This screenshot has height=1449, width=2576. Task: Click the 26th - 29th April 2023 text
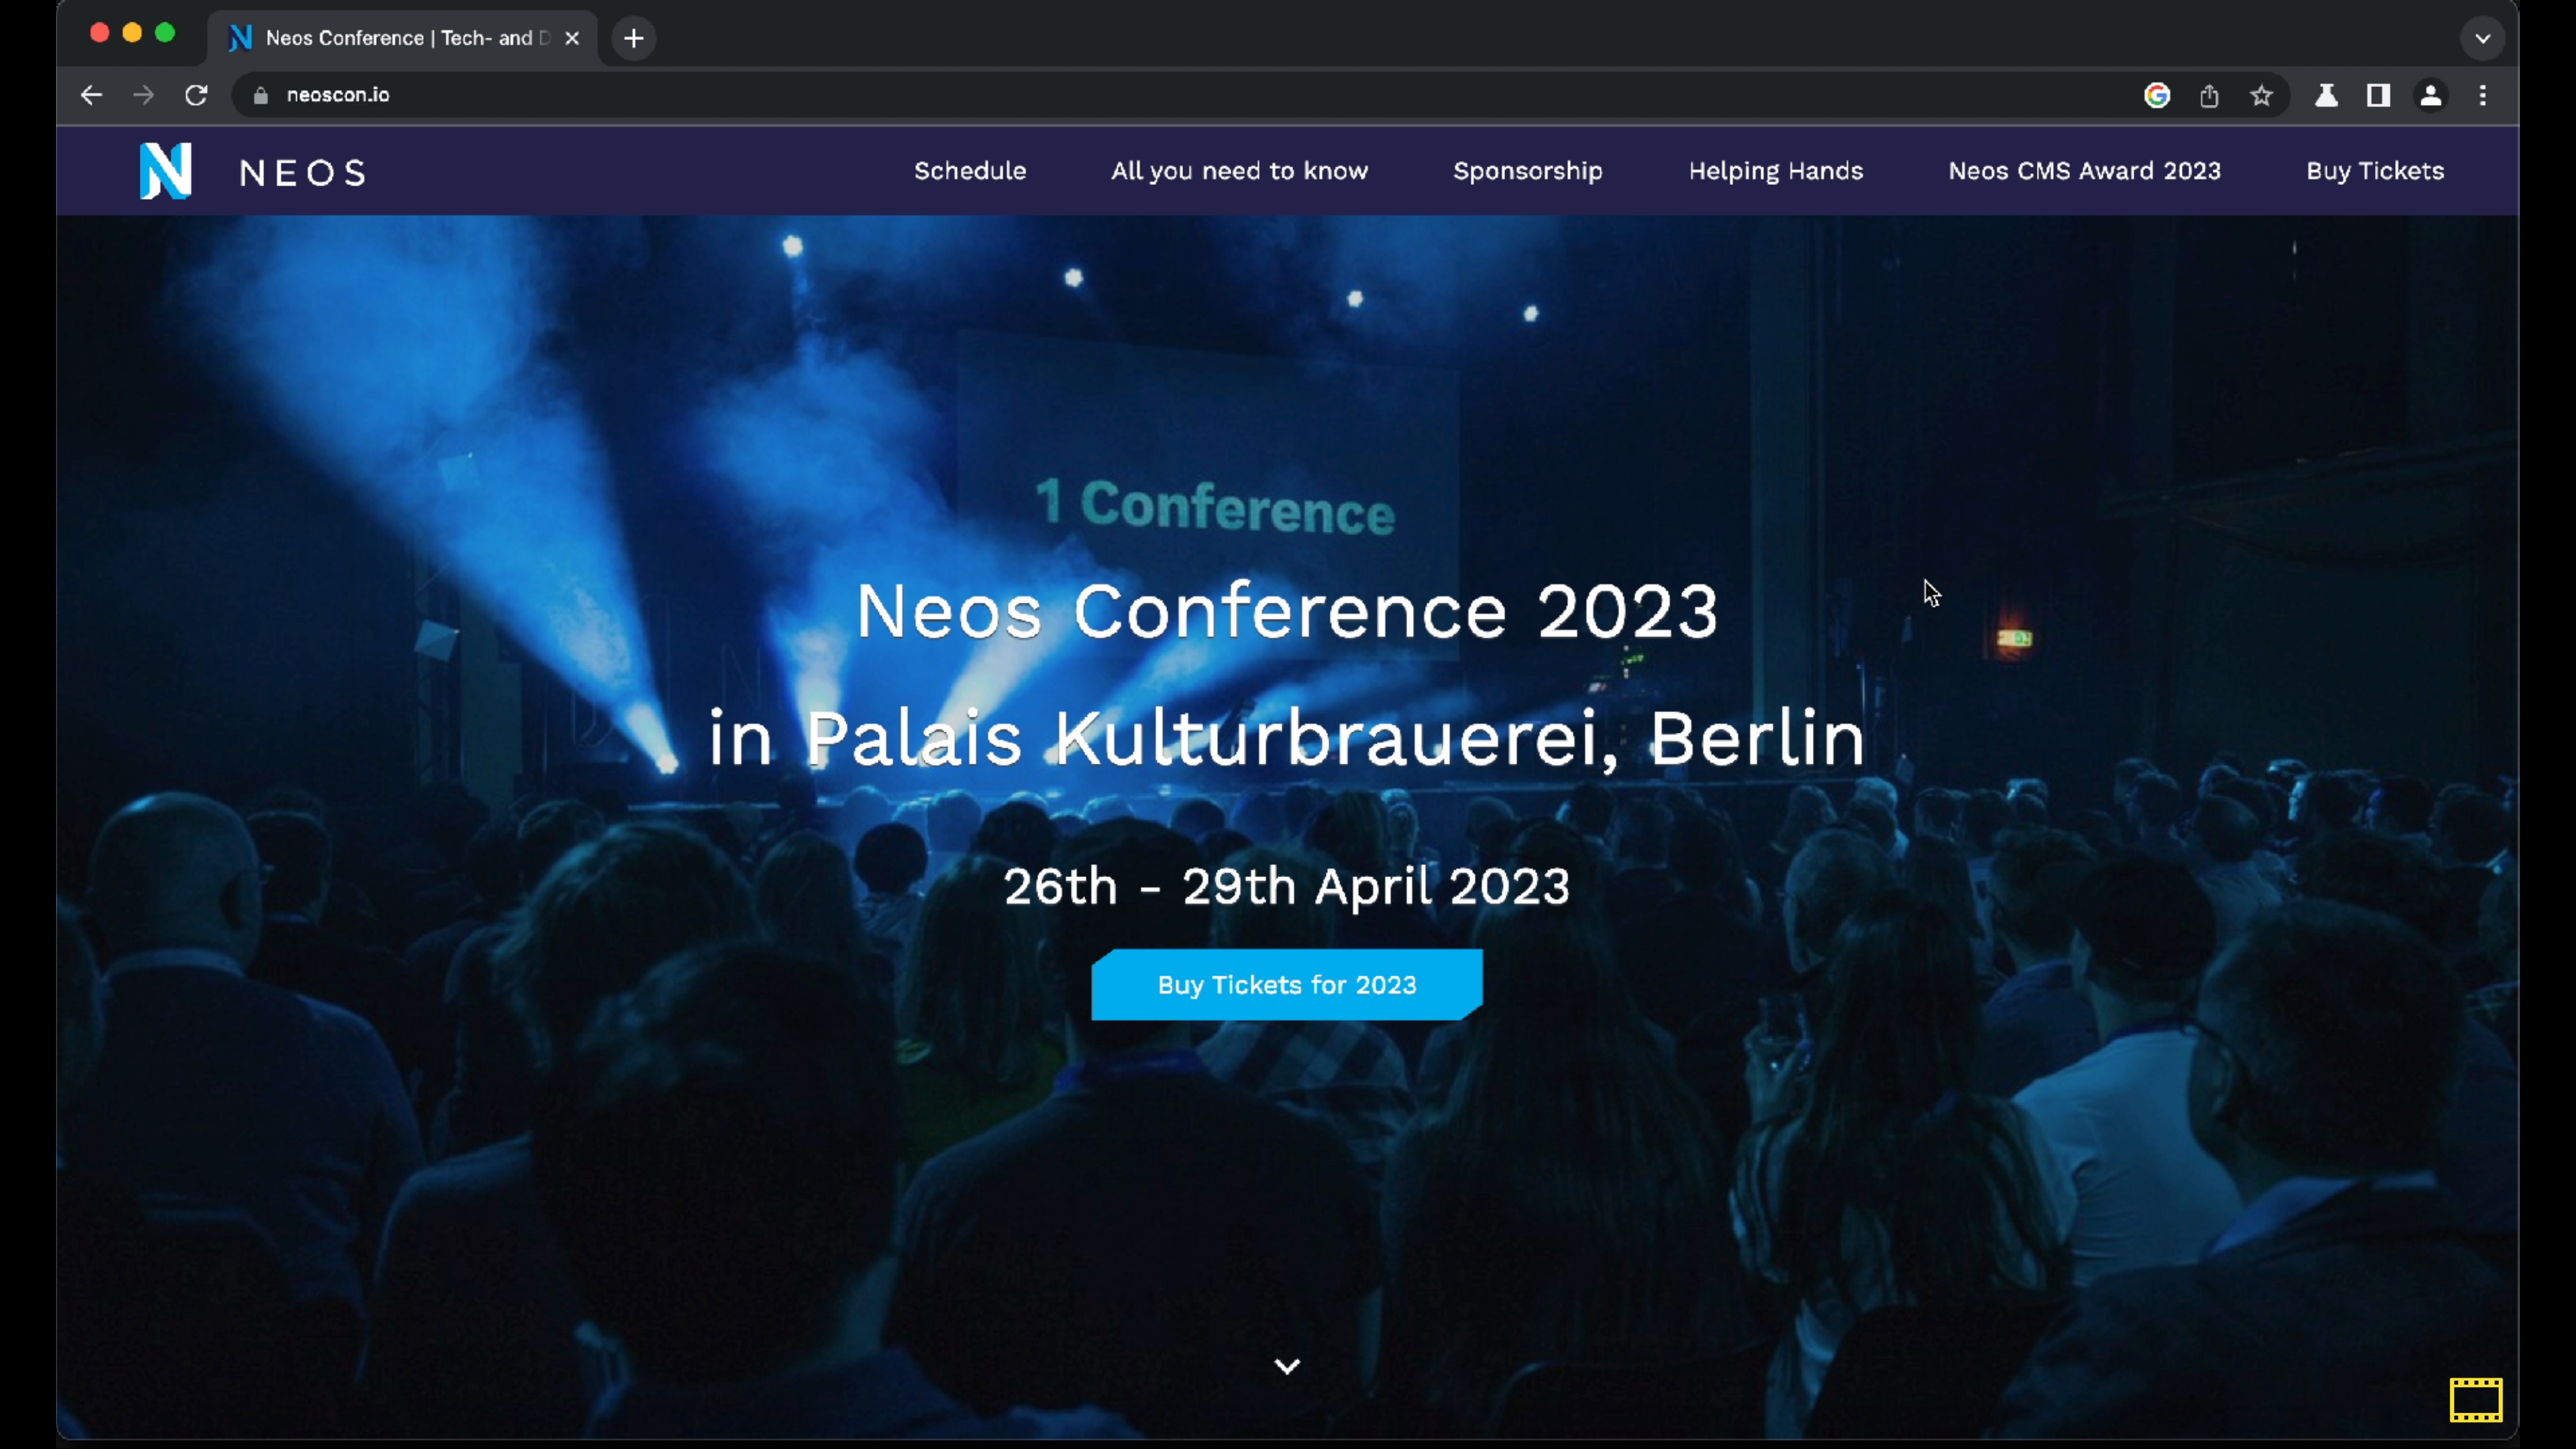point(1287,887)
